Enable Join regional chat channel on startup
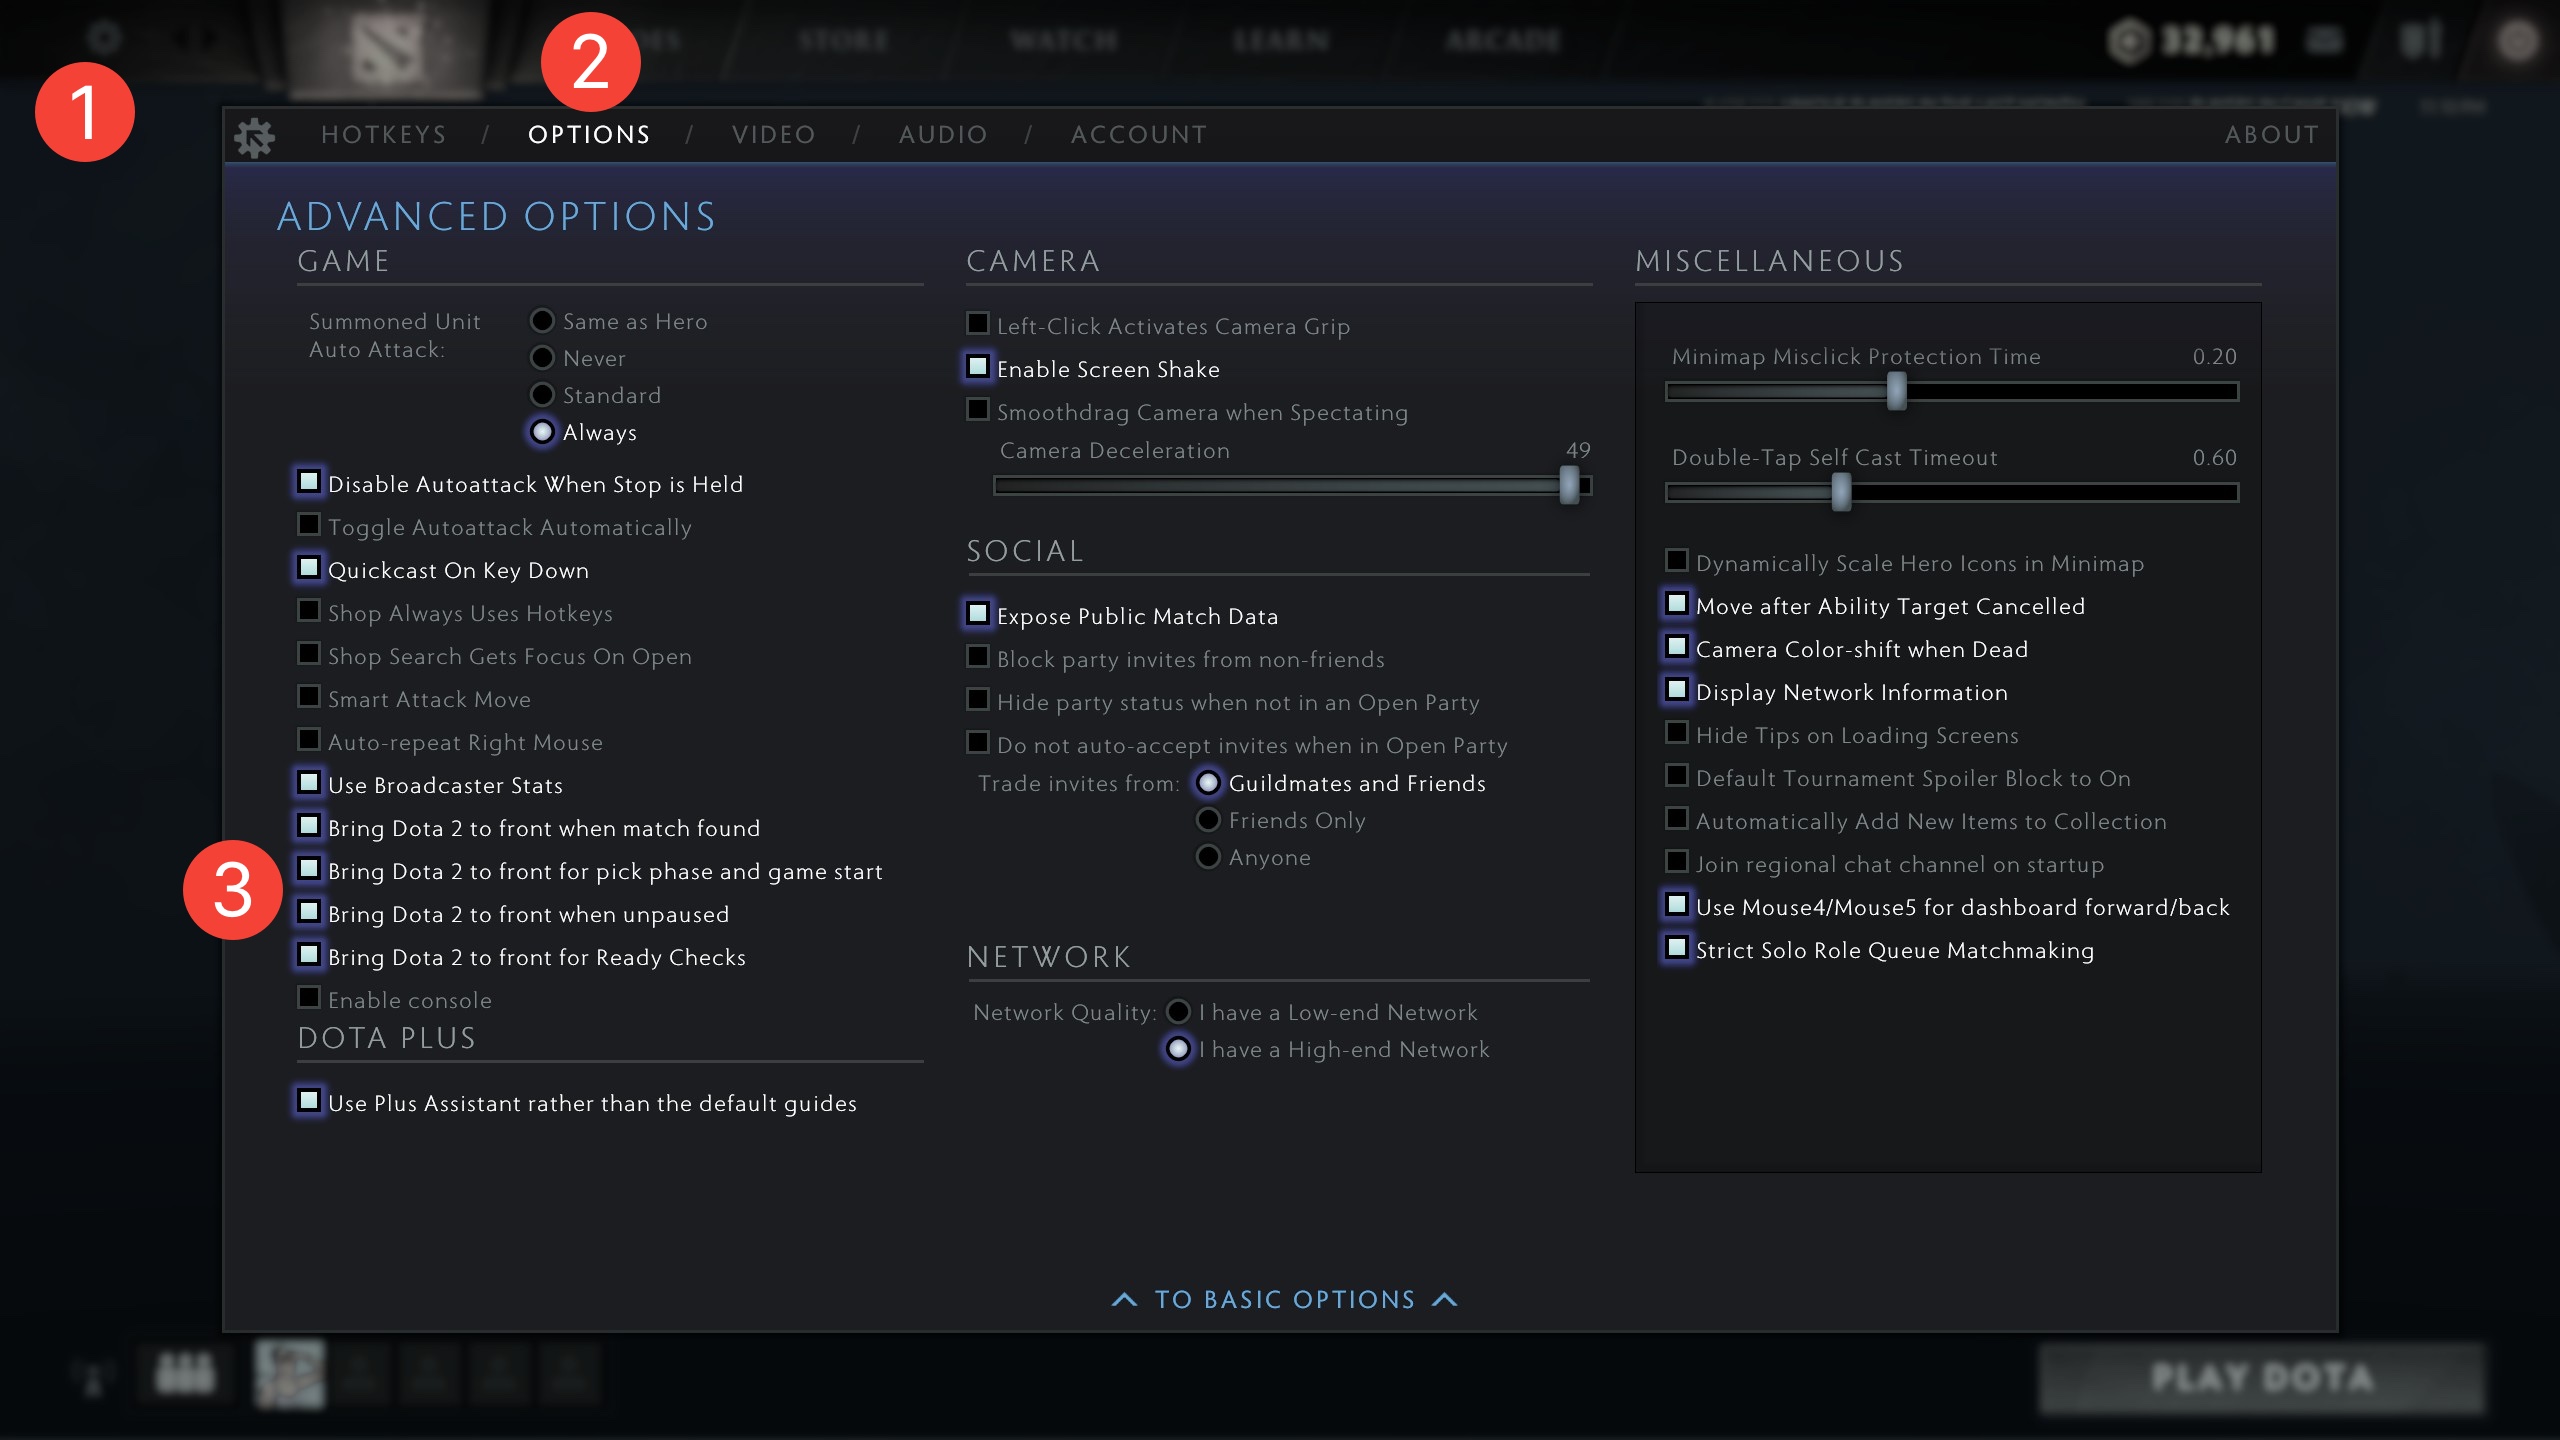2560x1440 pixels. (1677, 862)
